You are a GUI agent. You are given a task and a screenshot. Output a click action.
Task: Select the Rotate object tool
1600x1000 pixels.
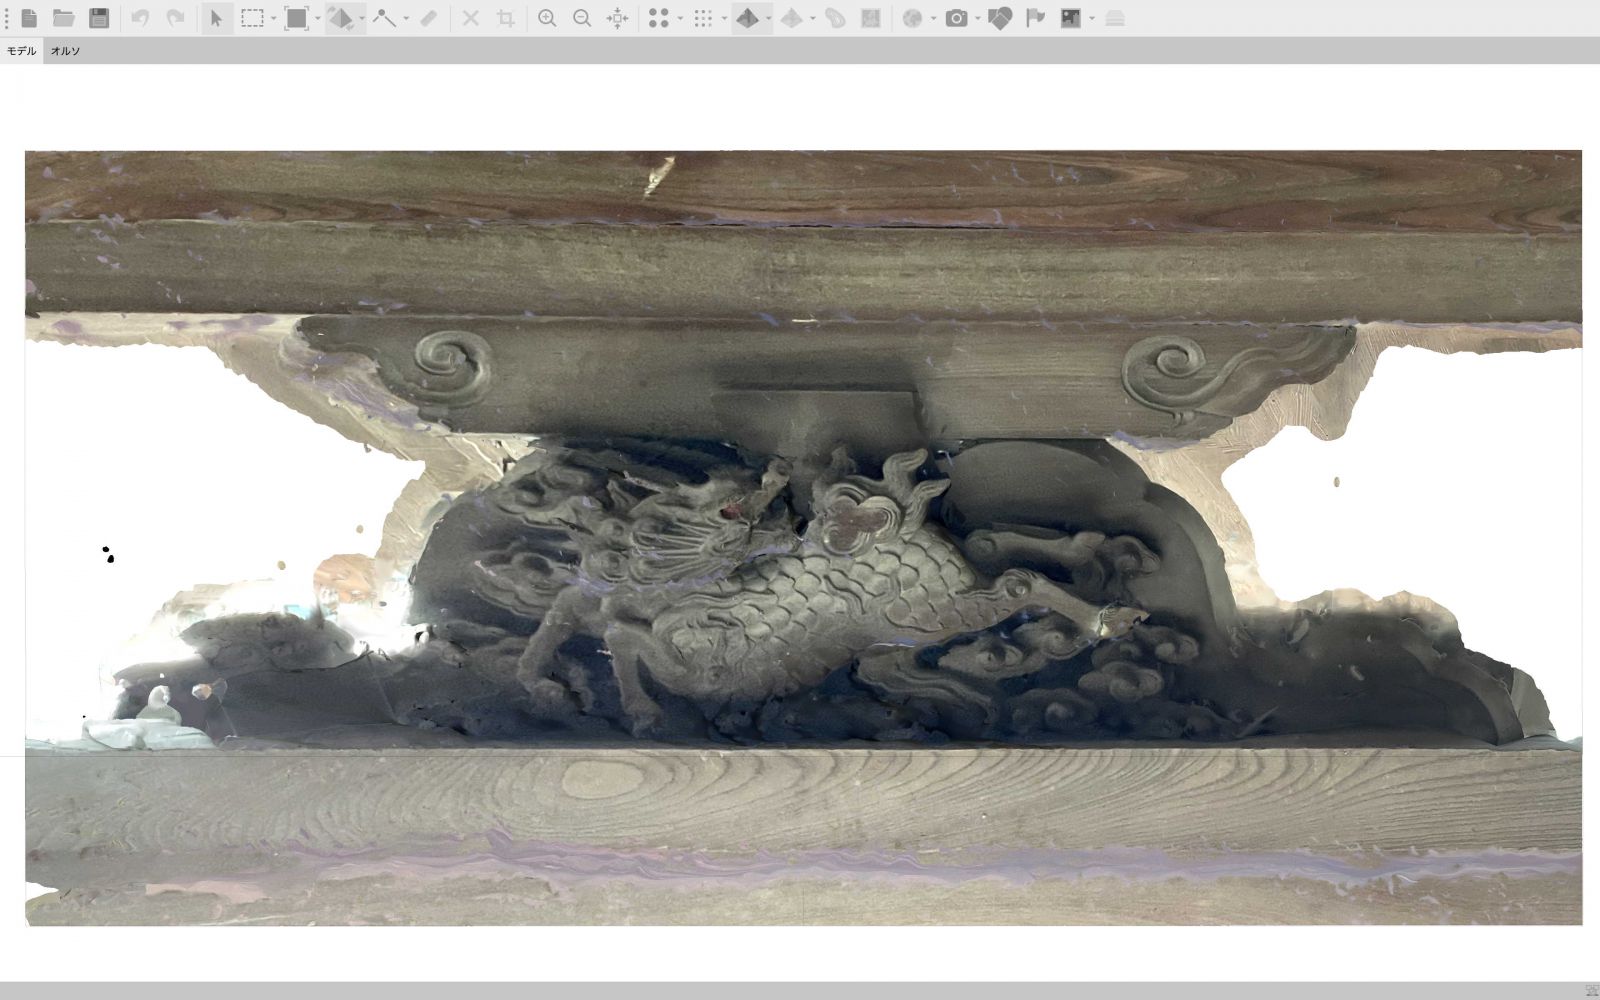point(341,18)
